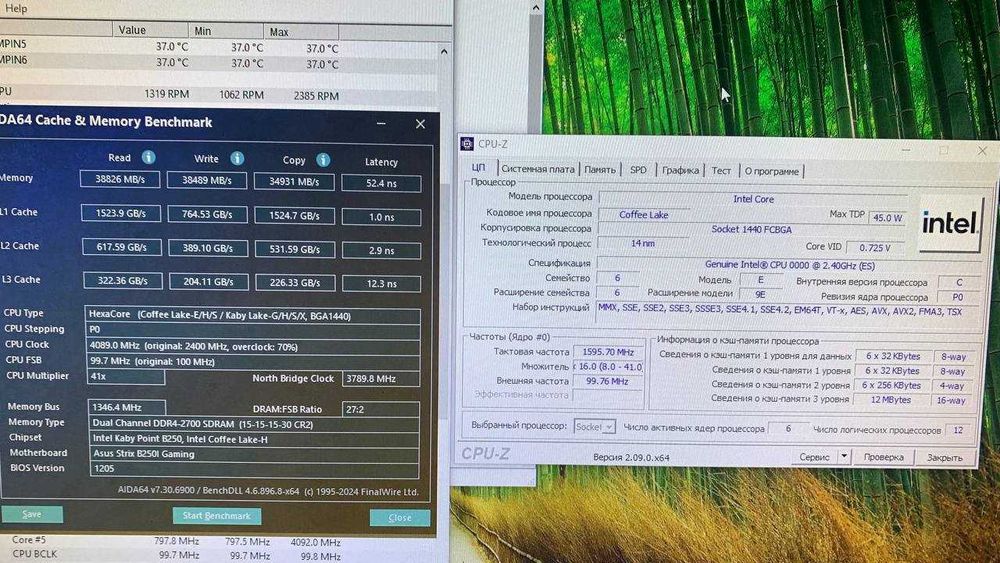
Task: Click the L3 Cache Read value 322.36 GB/s
Action: [x=122, y=281]
